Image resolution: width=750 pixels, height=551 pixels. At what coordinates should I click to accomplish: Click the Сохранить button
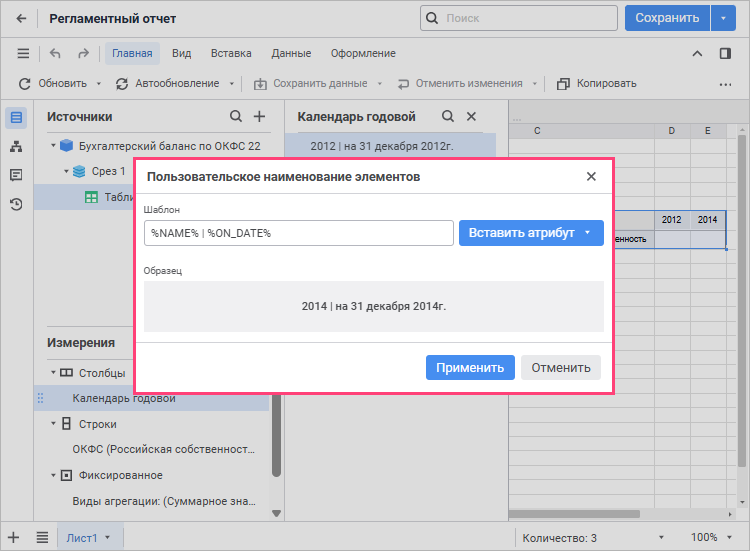tap(667, 18)
